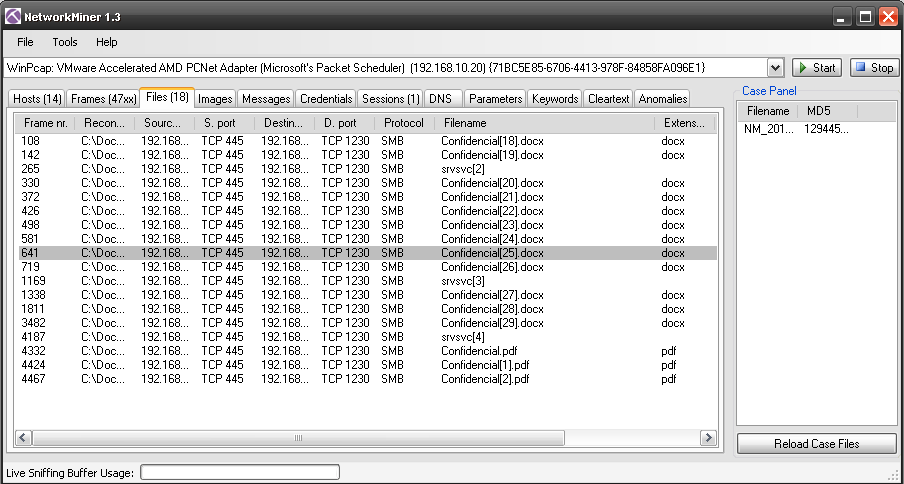Open the File menu
The height and width of the screenshot is (484, 904).
point(25,42)
